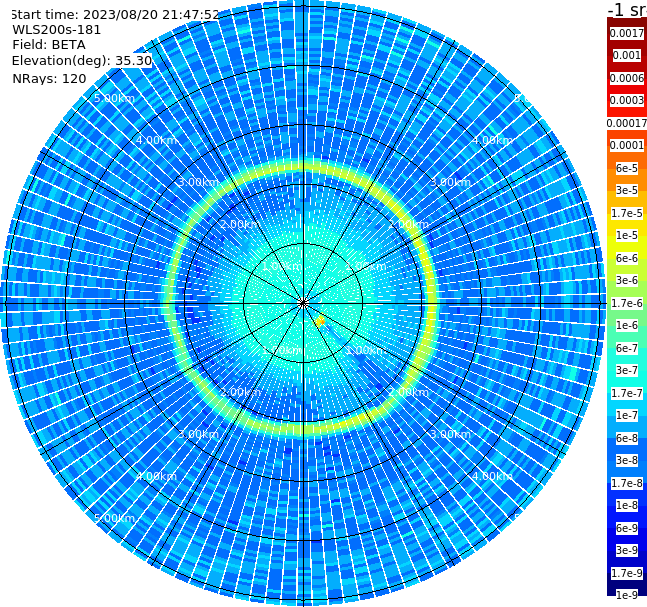Click the 0.001 colorbar tick label
The image size is (647, 607).
coord(627,55)
